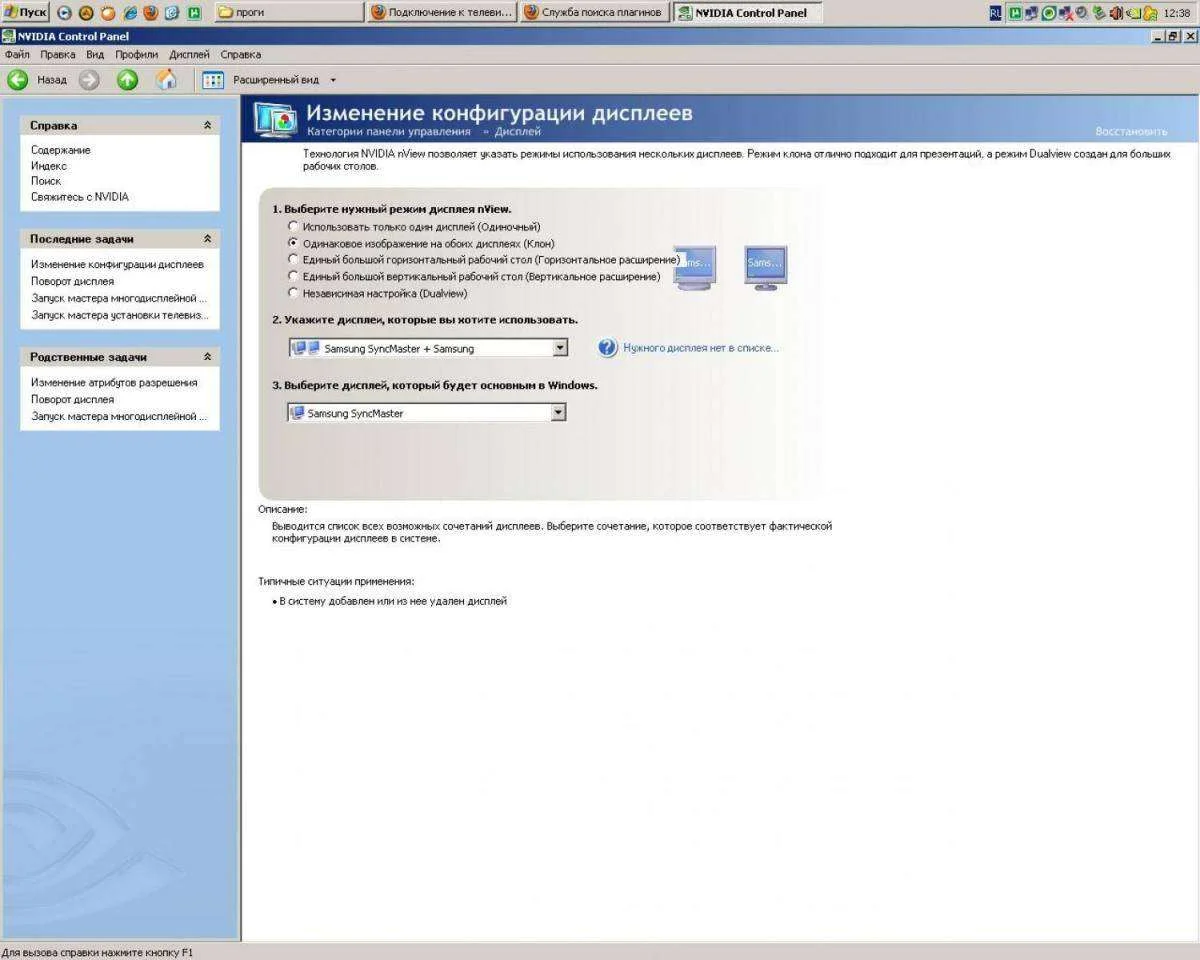Viewport: 1200px width, 960px height.
Task: Switch to Служба поиска плагинов window
Action: (x=594, y=12)
